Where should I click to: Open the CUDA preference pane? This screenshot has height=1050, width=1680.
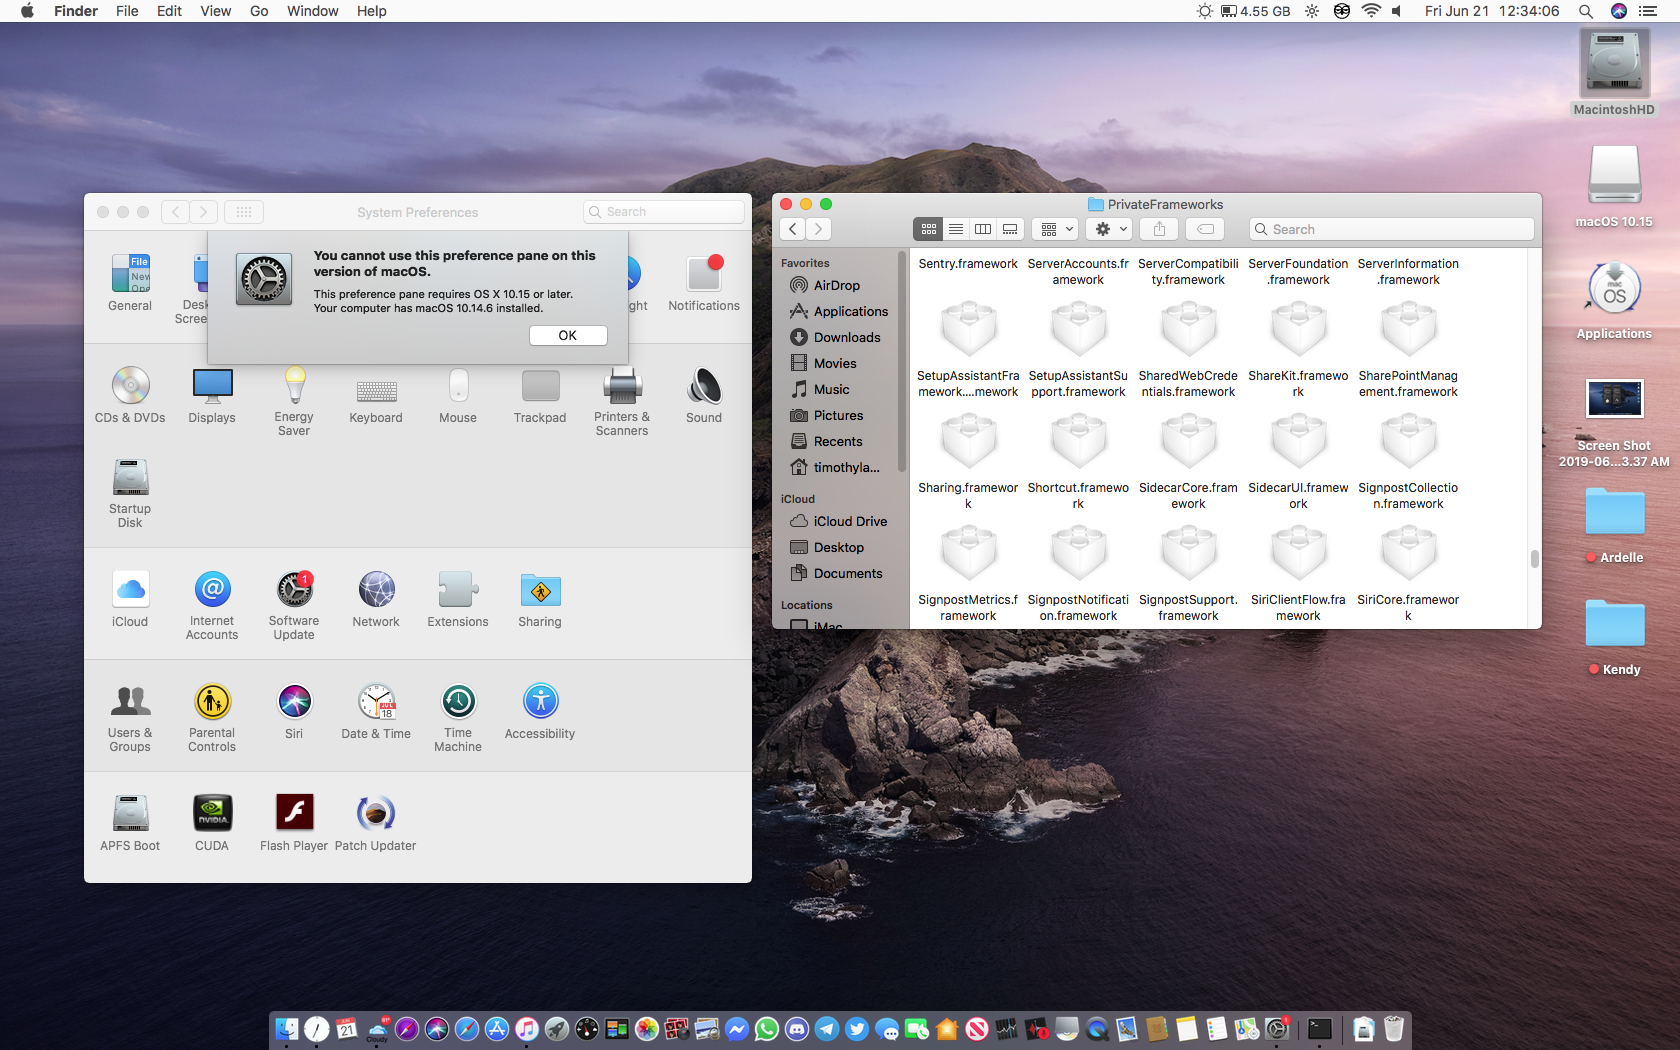click(212, 823)
